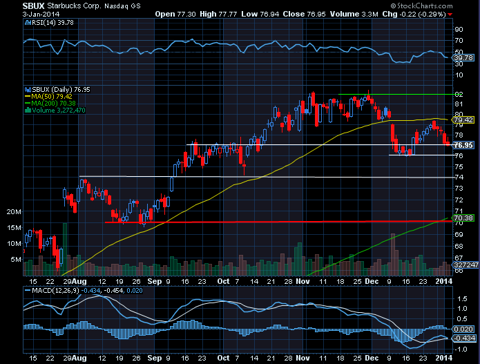Click the 3-Jan-2014 chart date
480x364 pixels.
[x=41, y=14]
